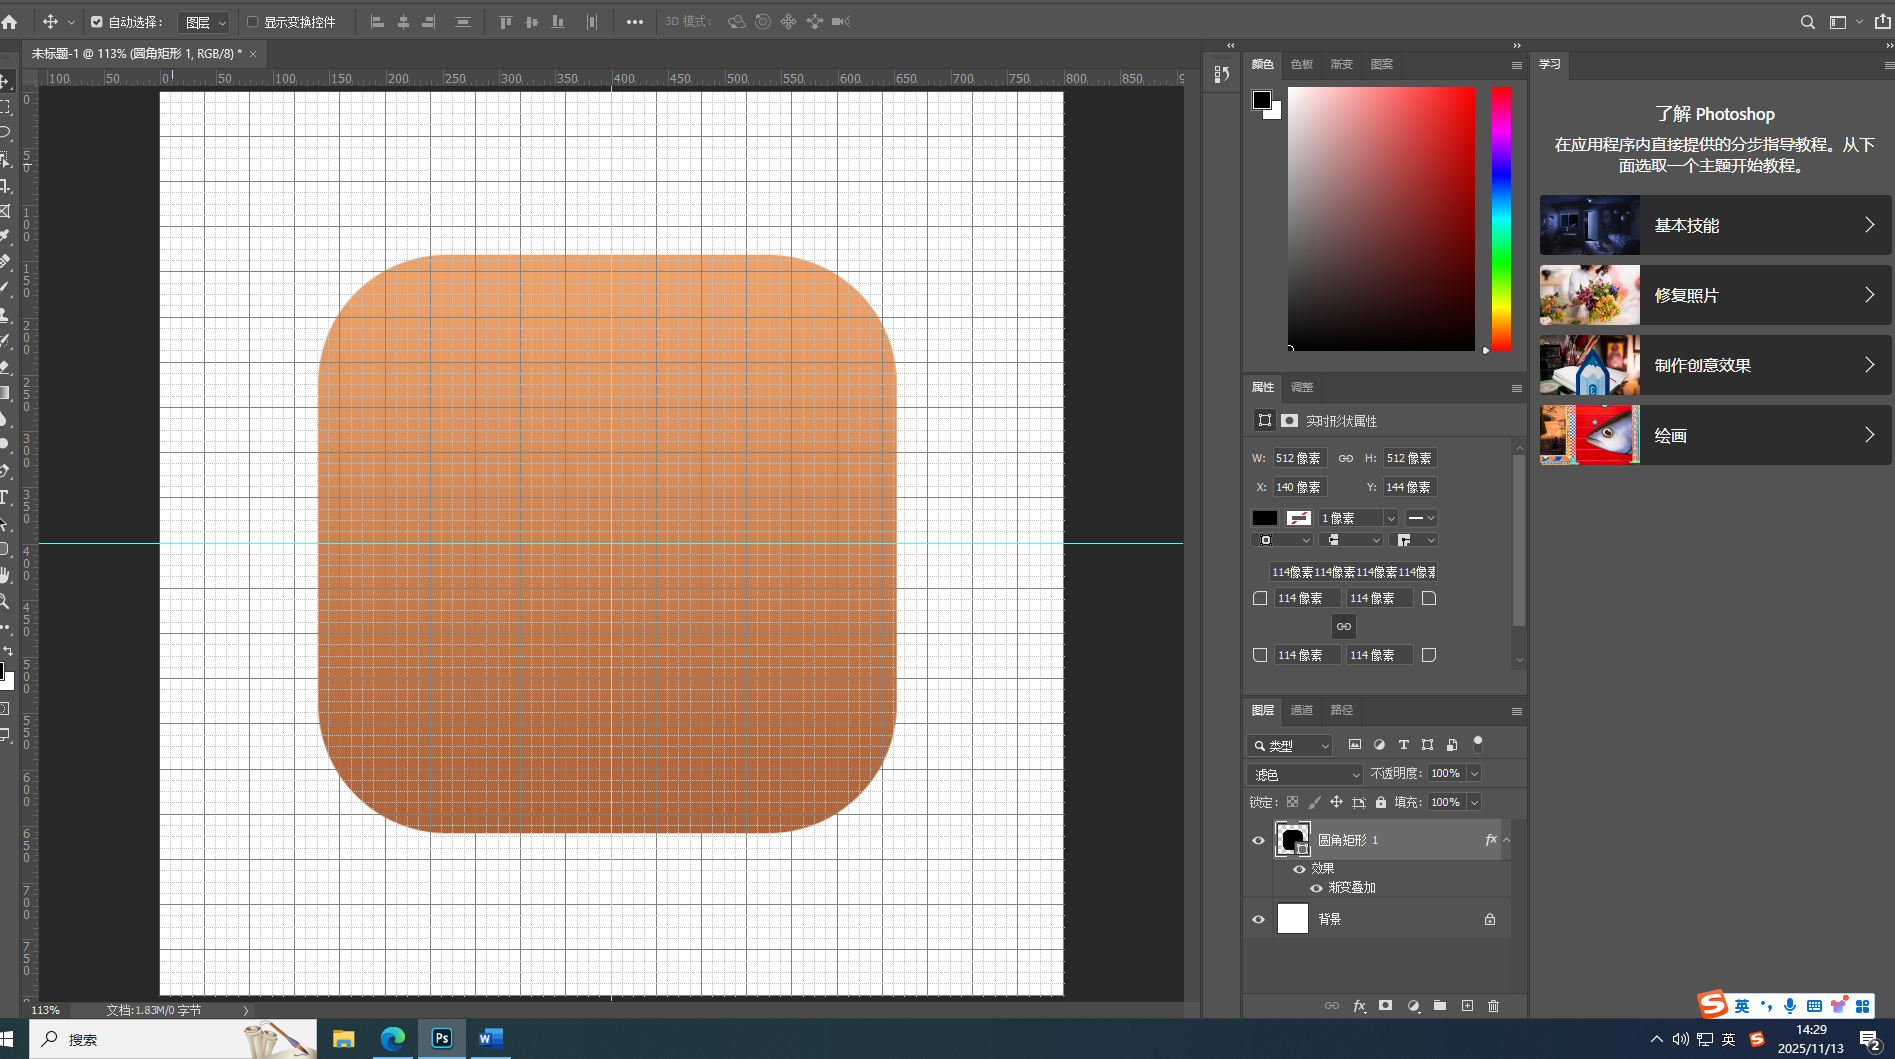Switch to the 色板 tab
This screenshot has width=1895, height=1059.
tap(1302, 64)
